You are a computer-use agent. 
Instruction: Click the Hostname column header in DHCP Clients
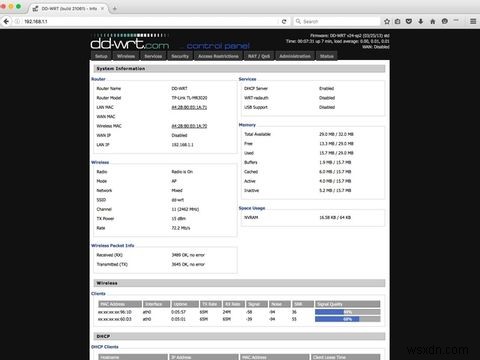(x=133, y=357)
